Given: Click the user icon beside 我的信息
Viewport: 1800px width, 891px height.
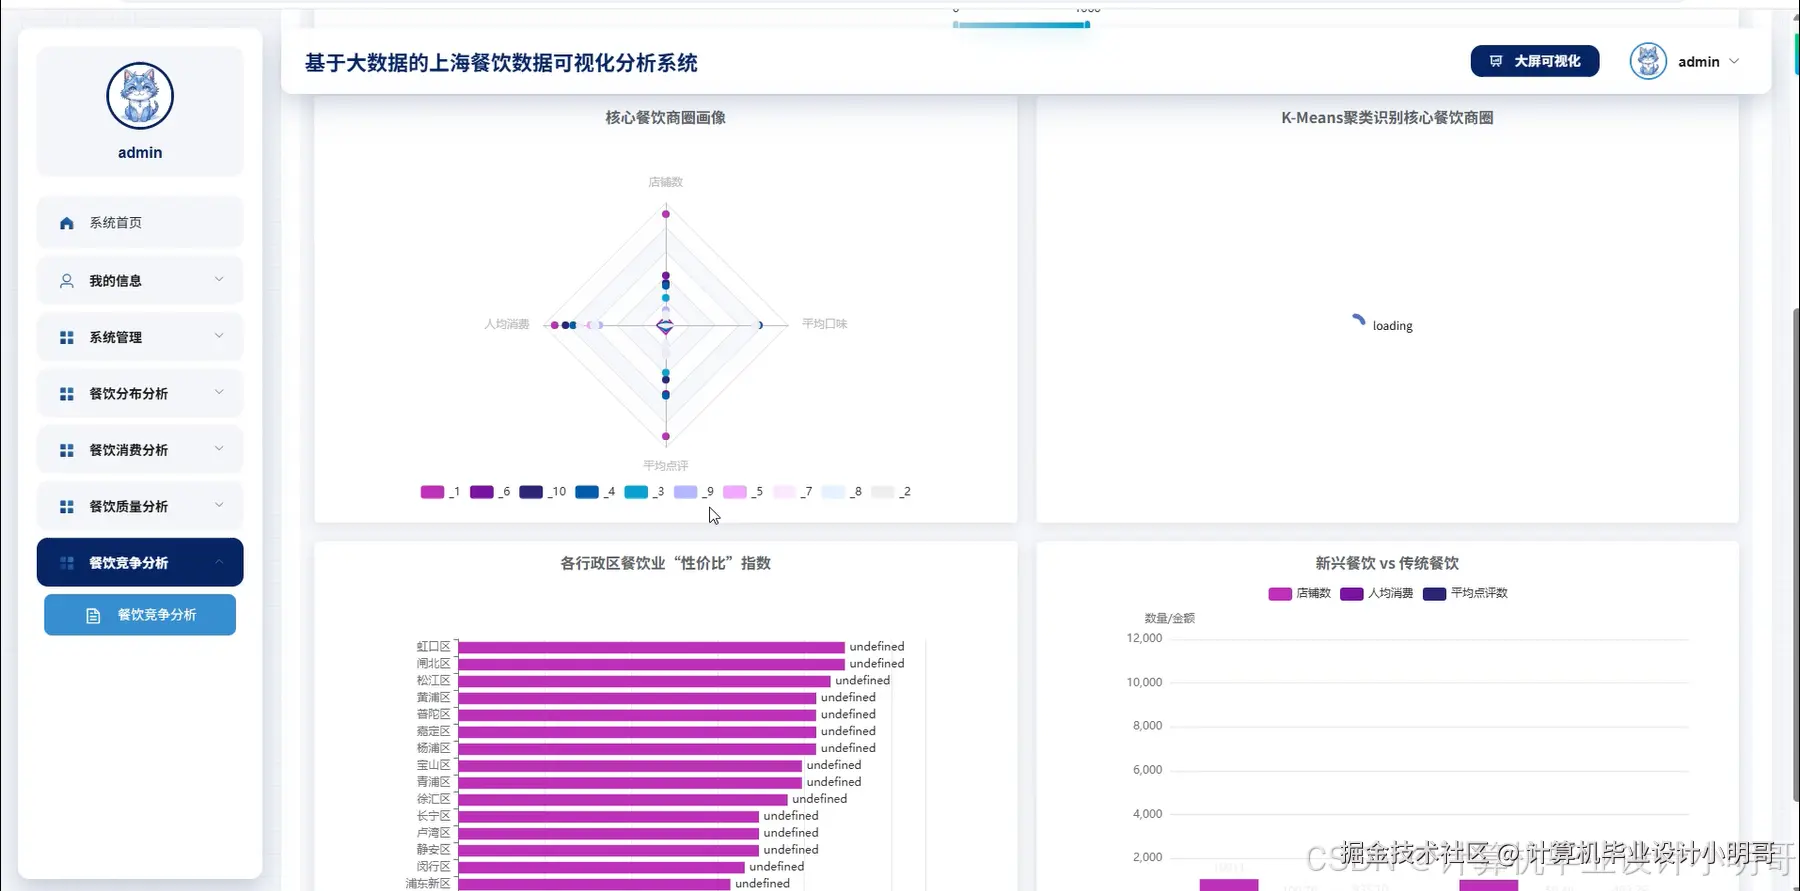Looking at the screenshot, I should pyautogui.click(x=67, y=281).
